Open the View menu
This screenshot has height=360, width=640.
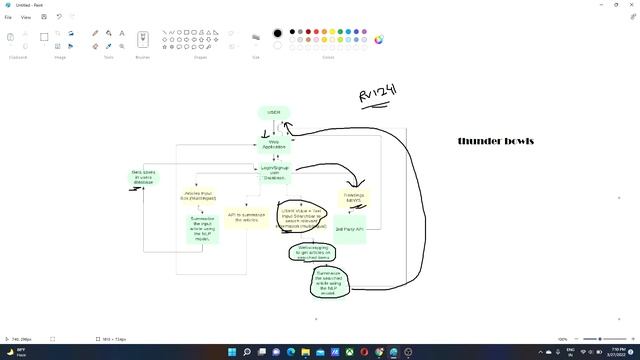(x=26, y=17)
